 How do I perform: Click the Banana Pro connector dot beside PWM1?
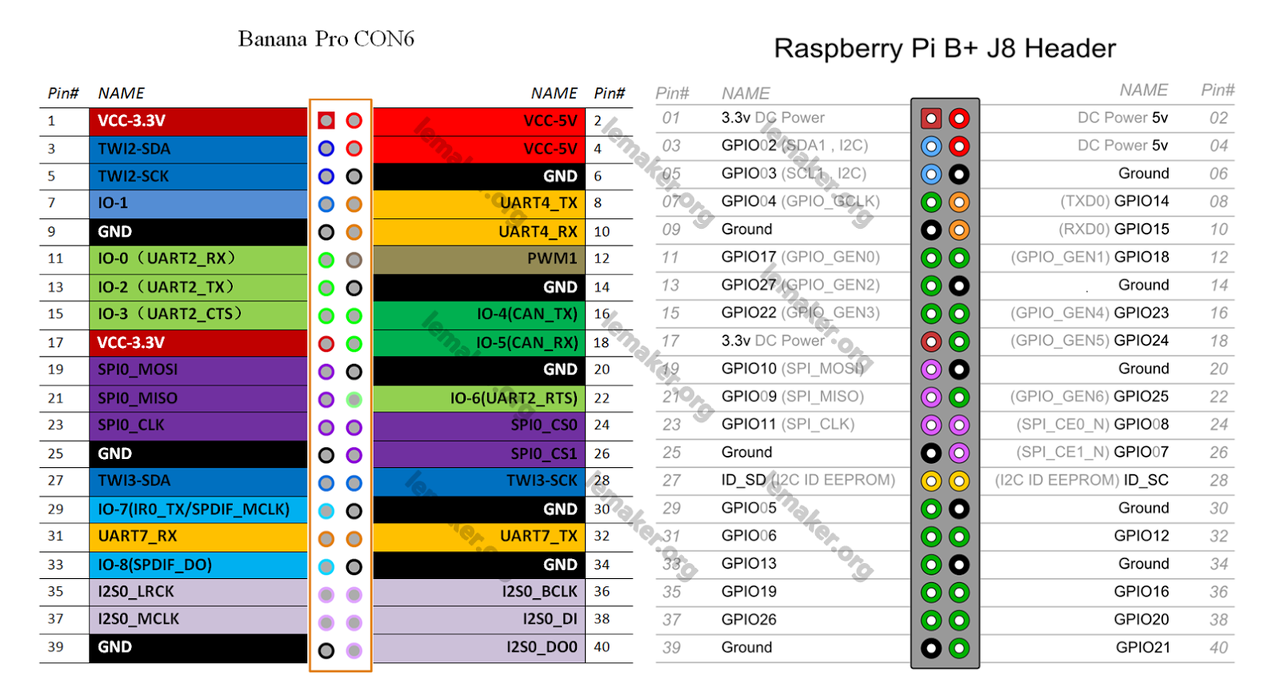tap(354, 260)
